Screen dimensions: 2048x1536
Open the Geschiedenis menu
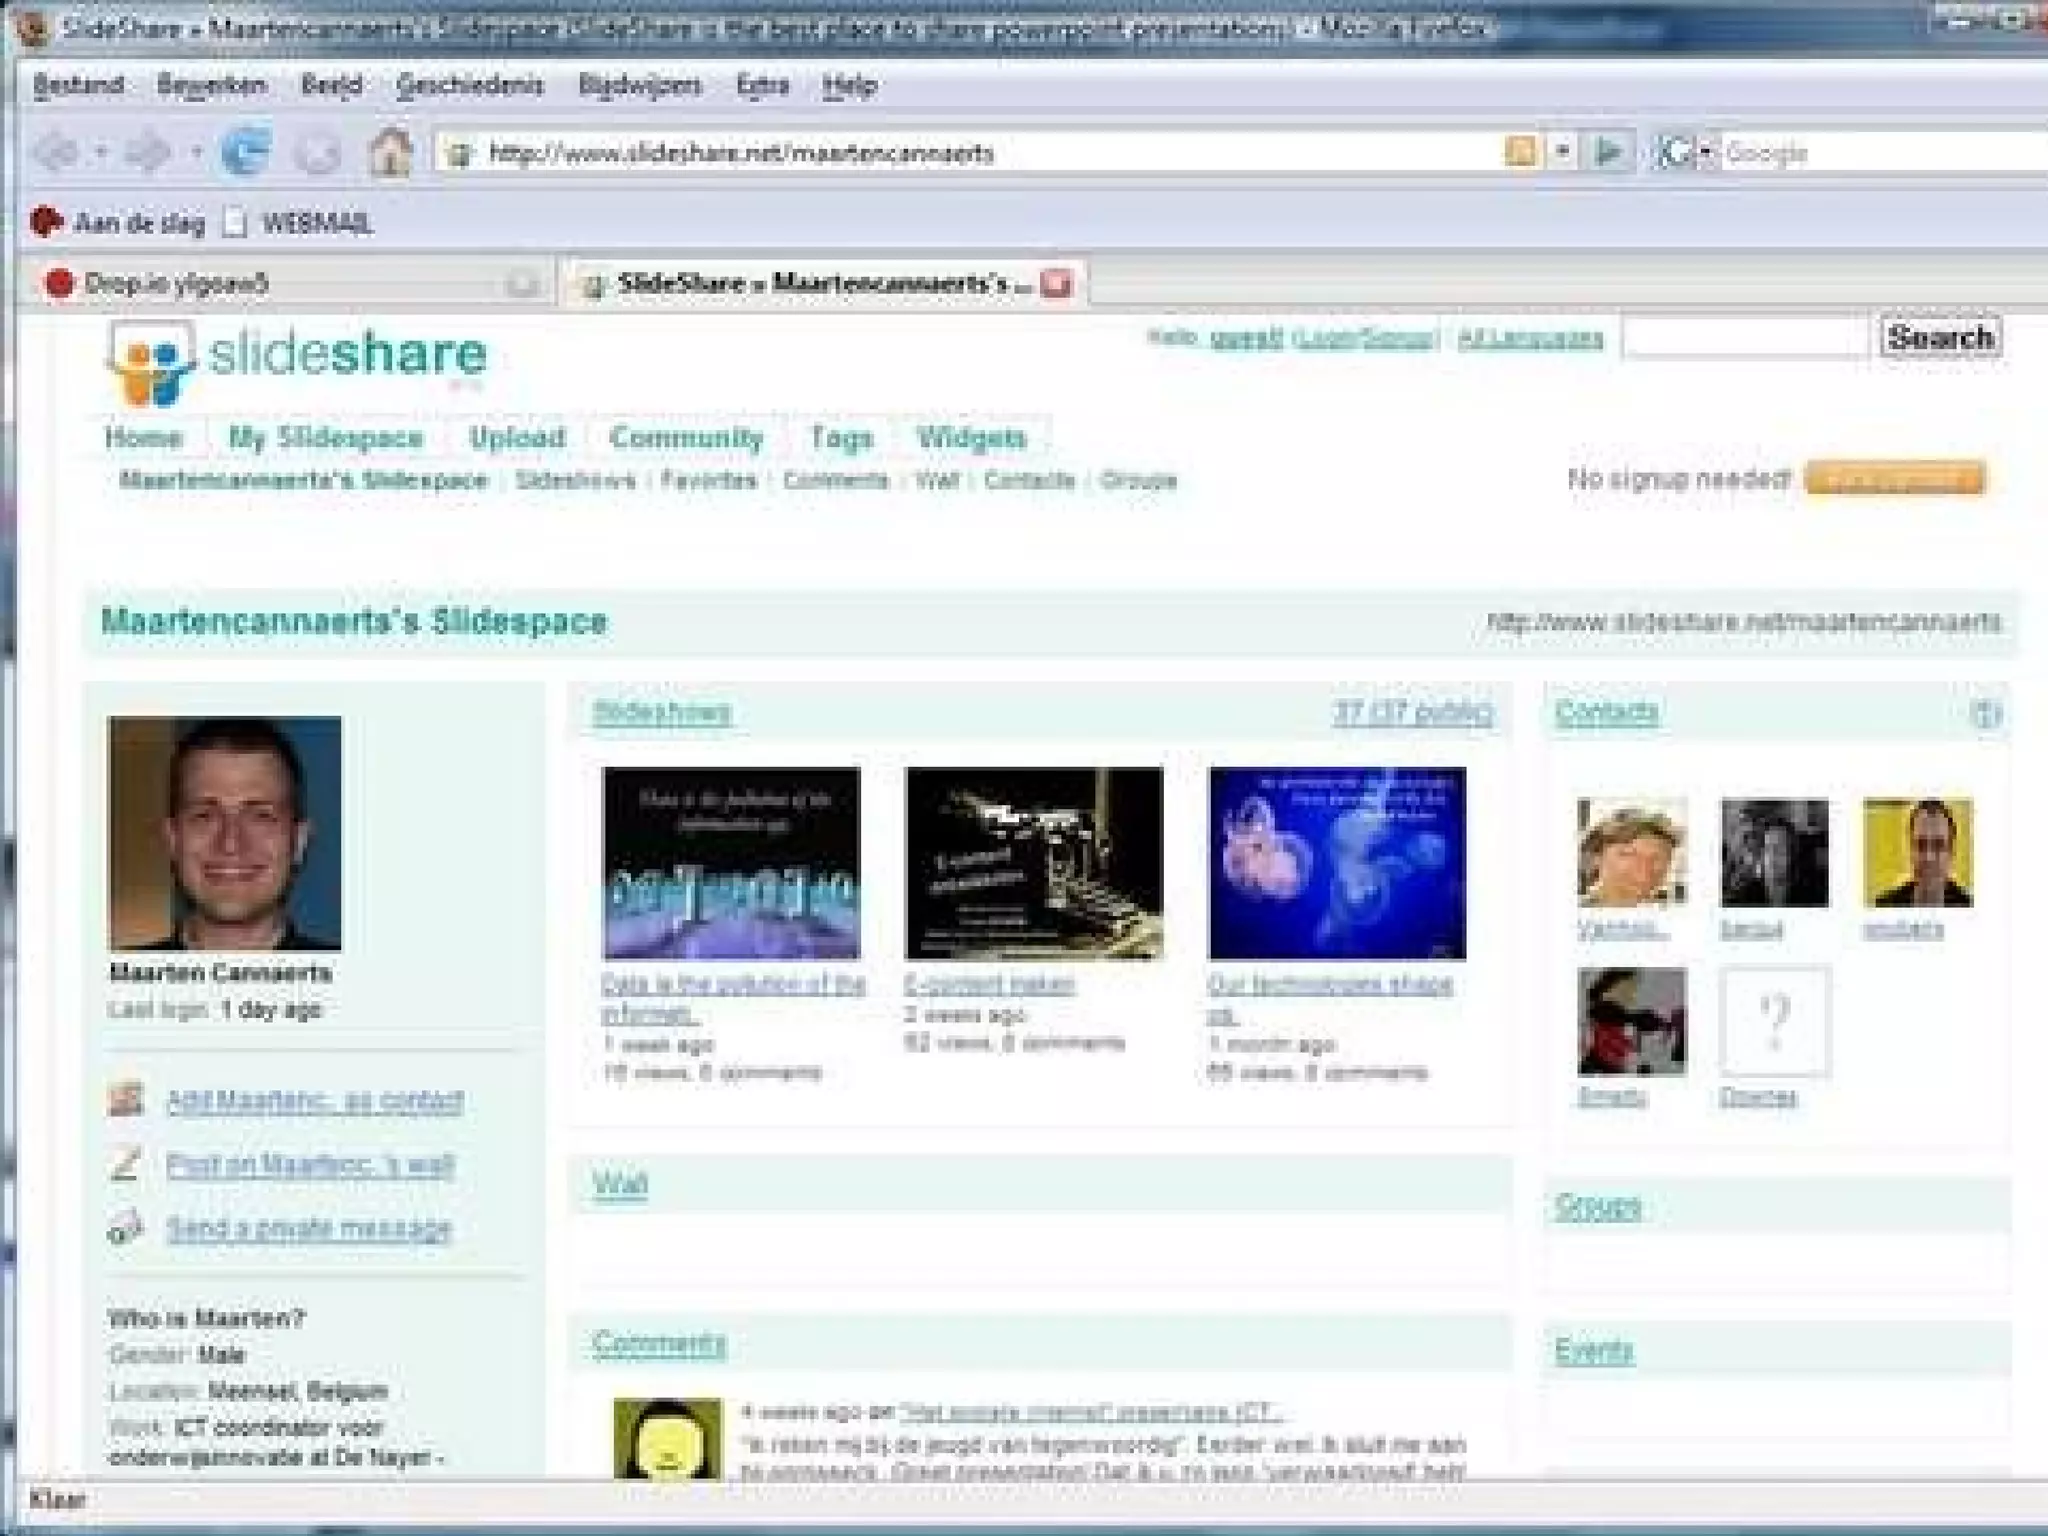(469, 85)
